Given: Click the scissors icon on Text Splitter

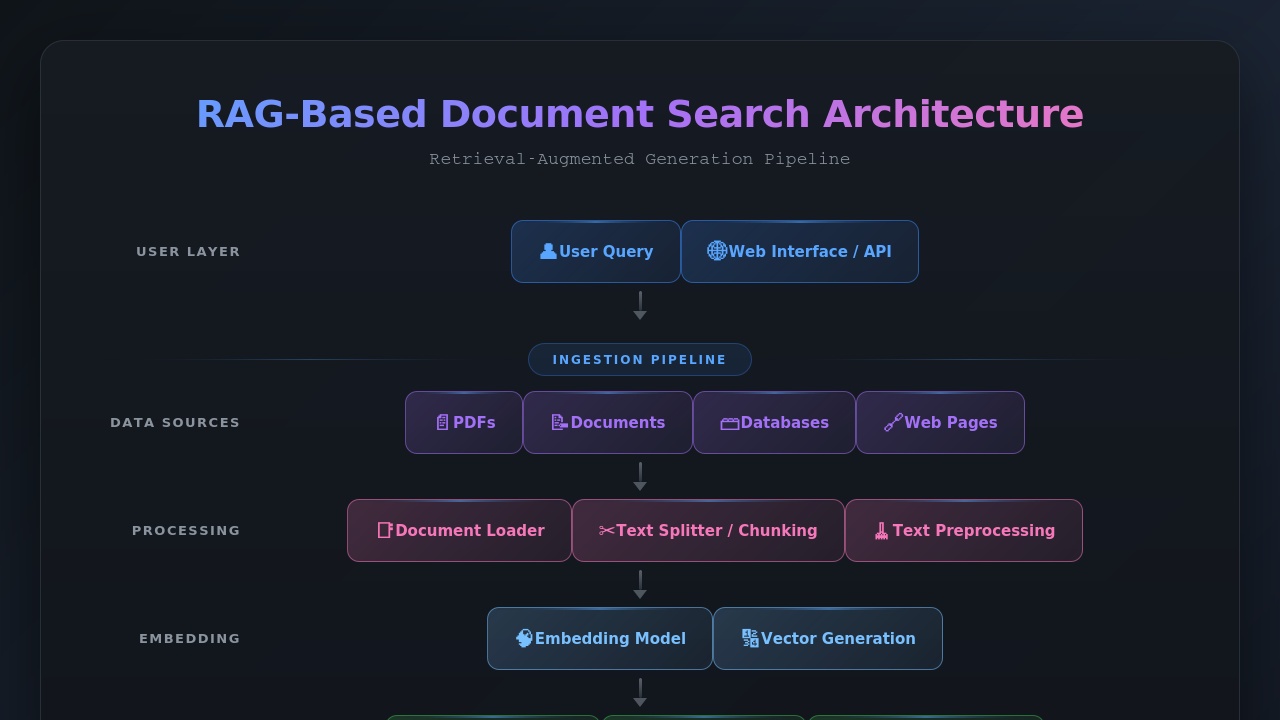Looking at the screenshot, I should click(x=606, y=530).
